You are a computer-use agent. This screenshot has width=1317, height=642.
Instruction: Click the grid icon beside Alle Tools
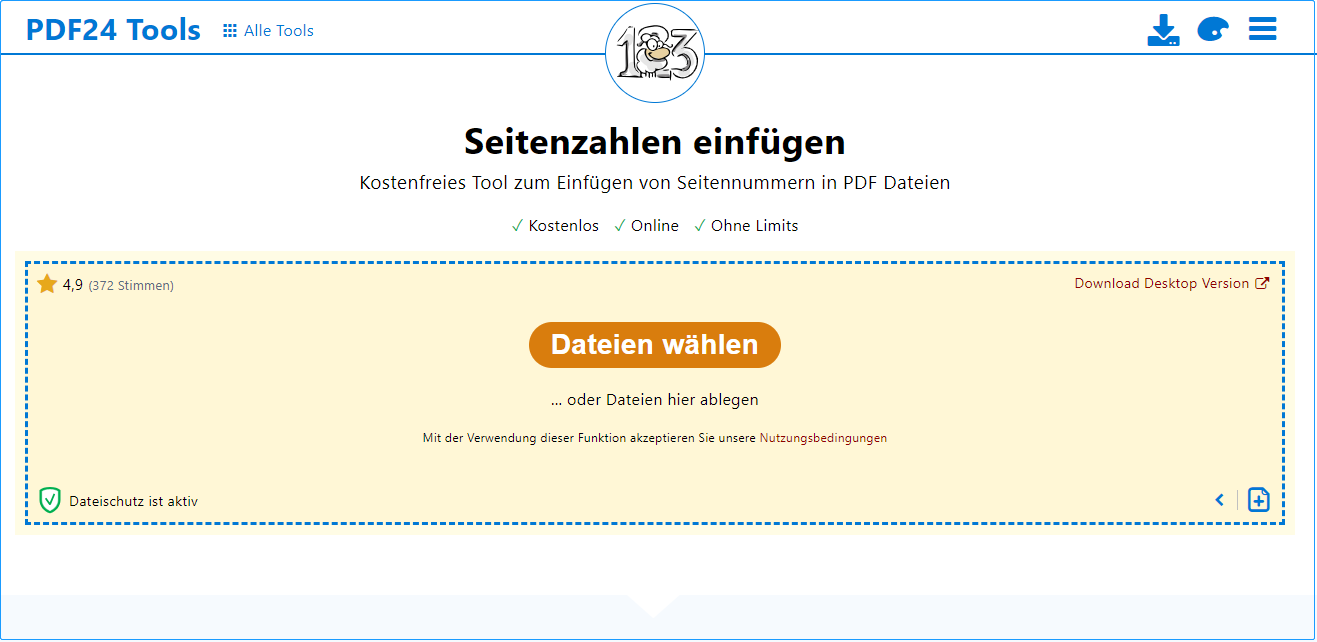coord(230,30)
